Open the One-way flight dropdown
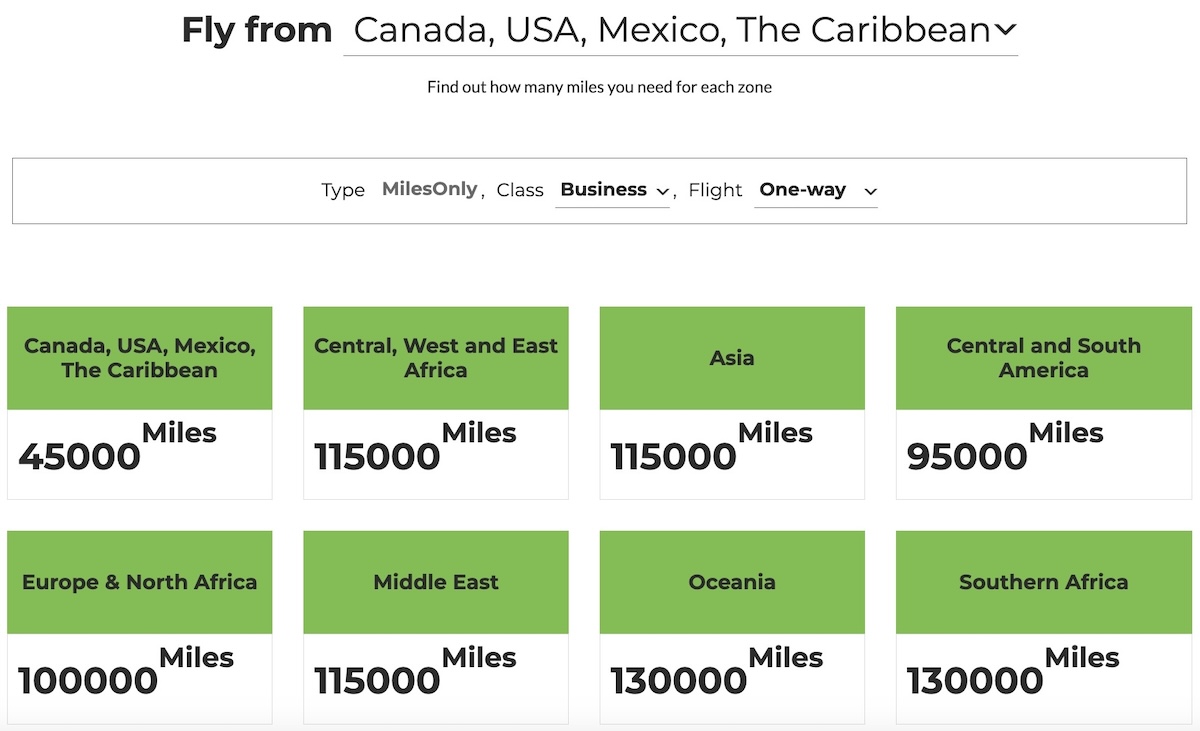The width and height of the screenshot is (1200, 731). (x=816, y=190)
